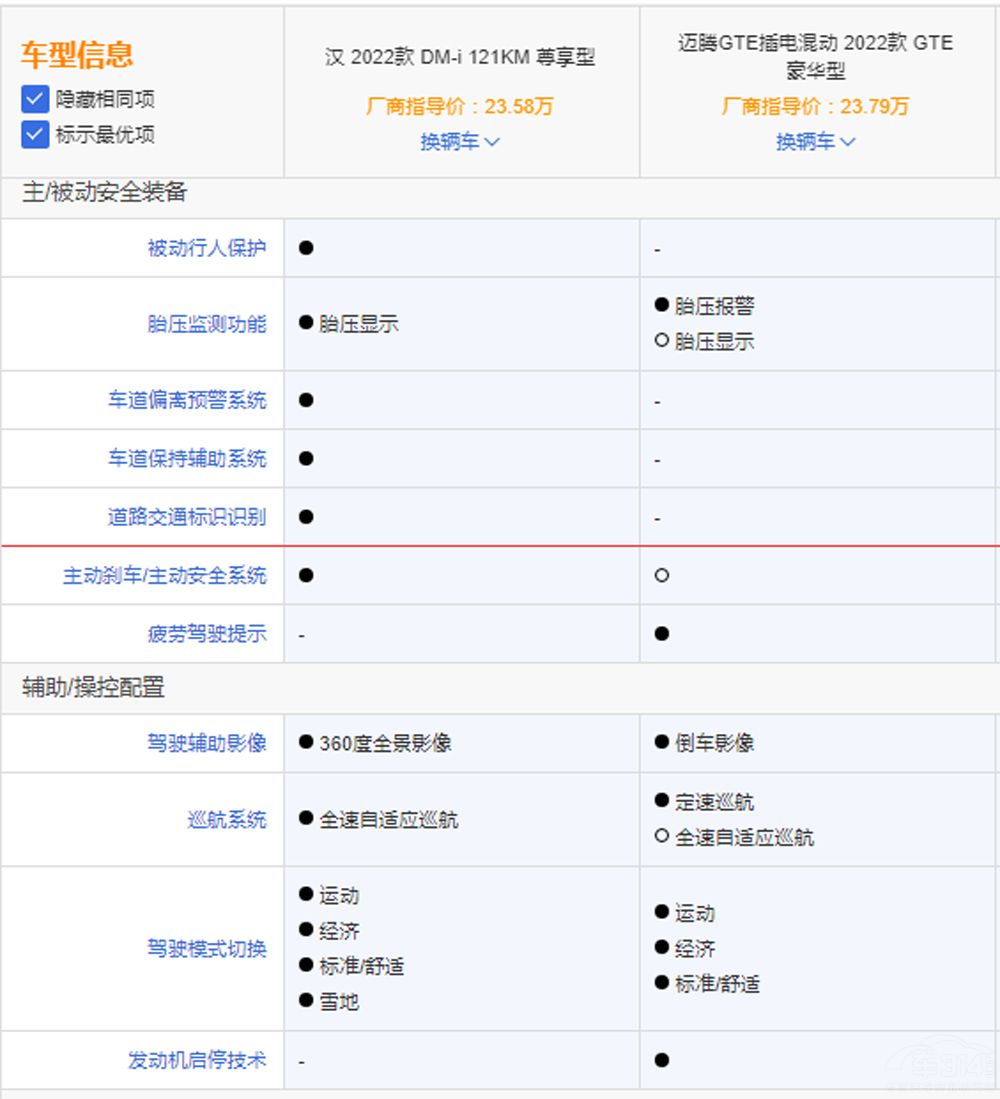Open the 疲劳驾驶提示 link
This screenshot has width=1000, height=1099.
(207, 634)
